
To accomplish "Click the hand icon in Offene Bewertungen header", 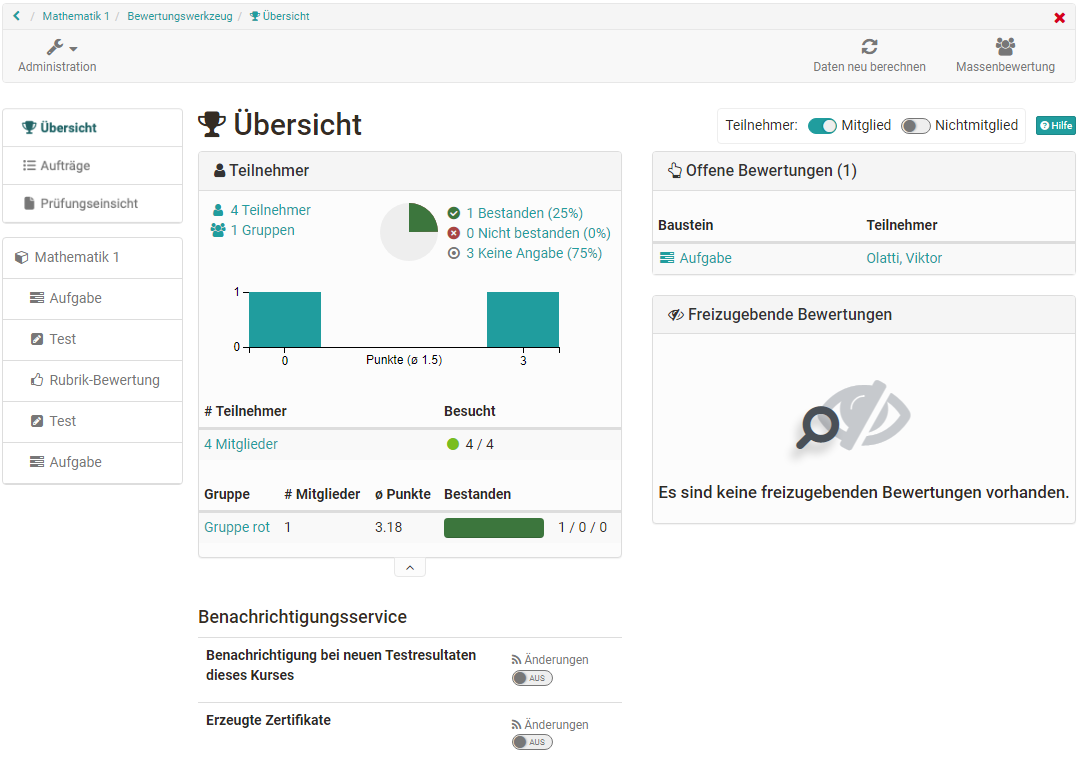I will tap(675, 170).
